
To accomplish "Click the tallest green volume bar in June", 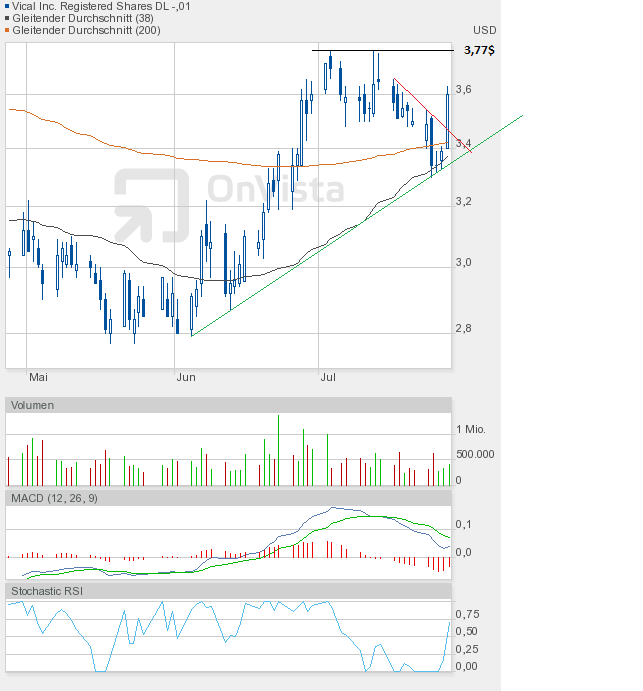I will pos(279,450).
